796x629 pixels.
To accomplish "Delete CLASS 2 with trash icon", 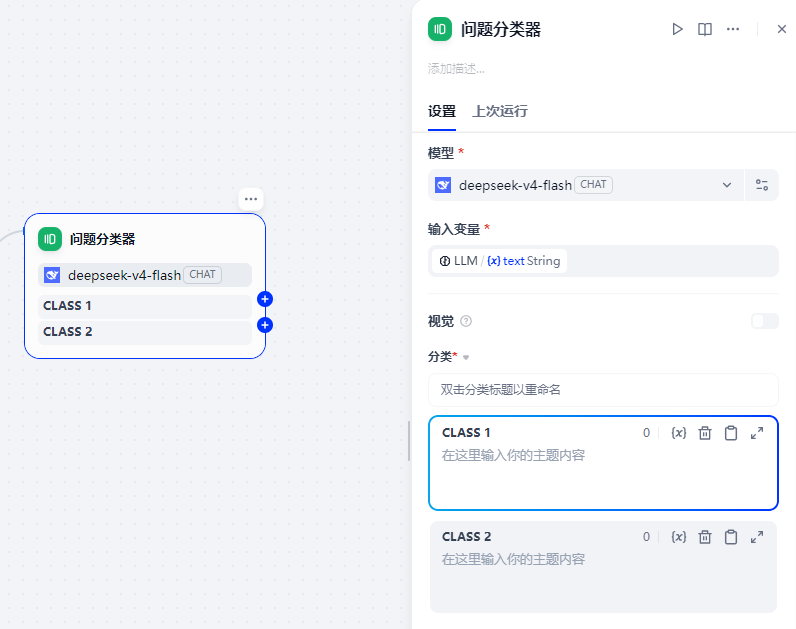I will pos(705,537).
